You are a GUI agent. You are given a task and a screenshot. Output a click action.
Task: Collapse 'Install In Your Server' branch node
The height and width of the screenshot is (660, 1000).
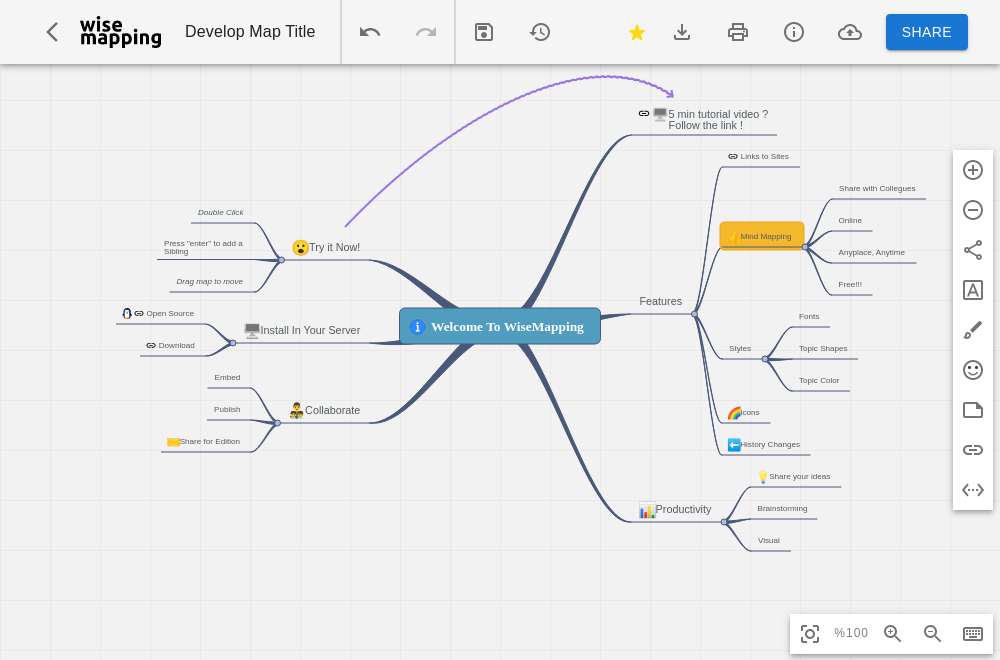point(233,343)
